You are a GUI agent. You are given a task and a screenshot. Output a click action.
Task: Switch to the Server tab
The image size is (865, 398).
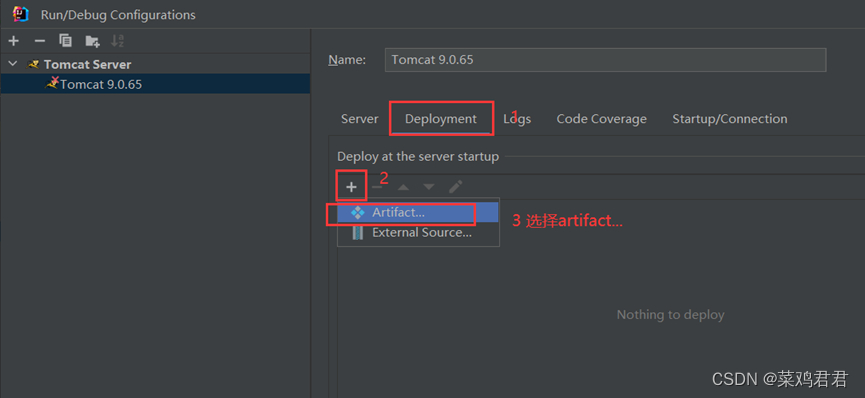360,119
